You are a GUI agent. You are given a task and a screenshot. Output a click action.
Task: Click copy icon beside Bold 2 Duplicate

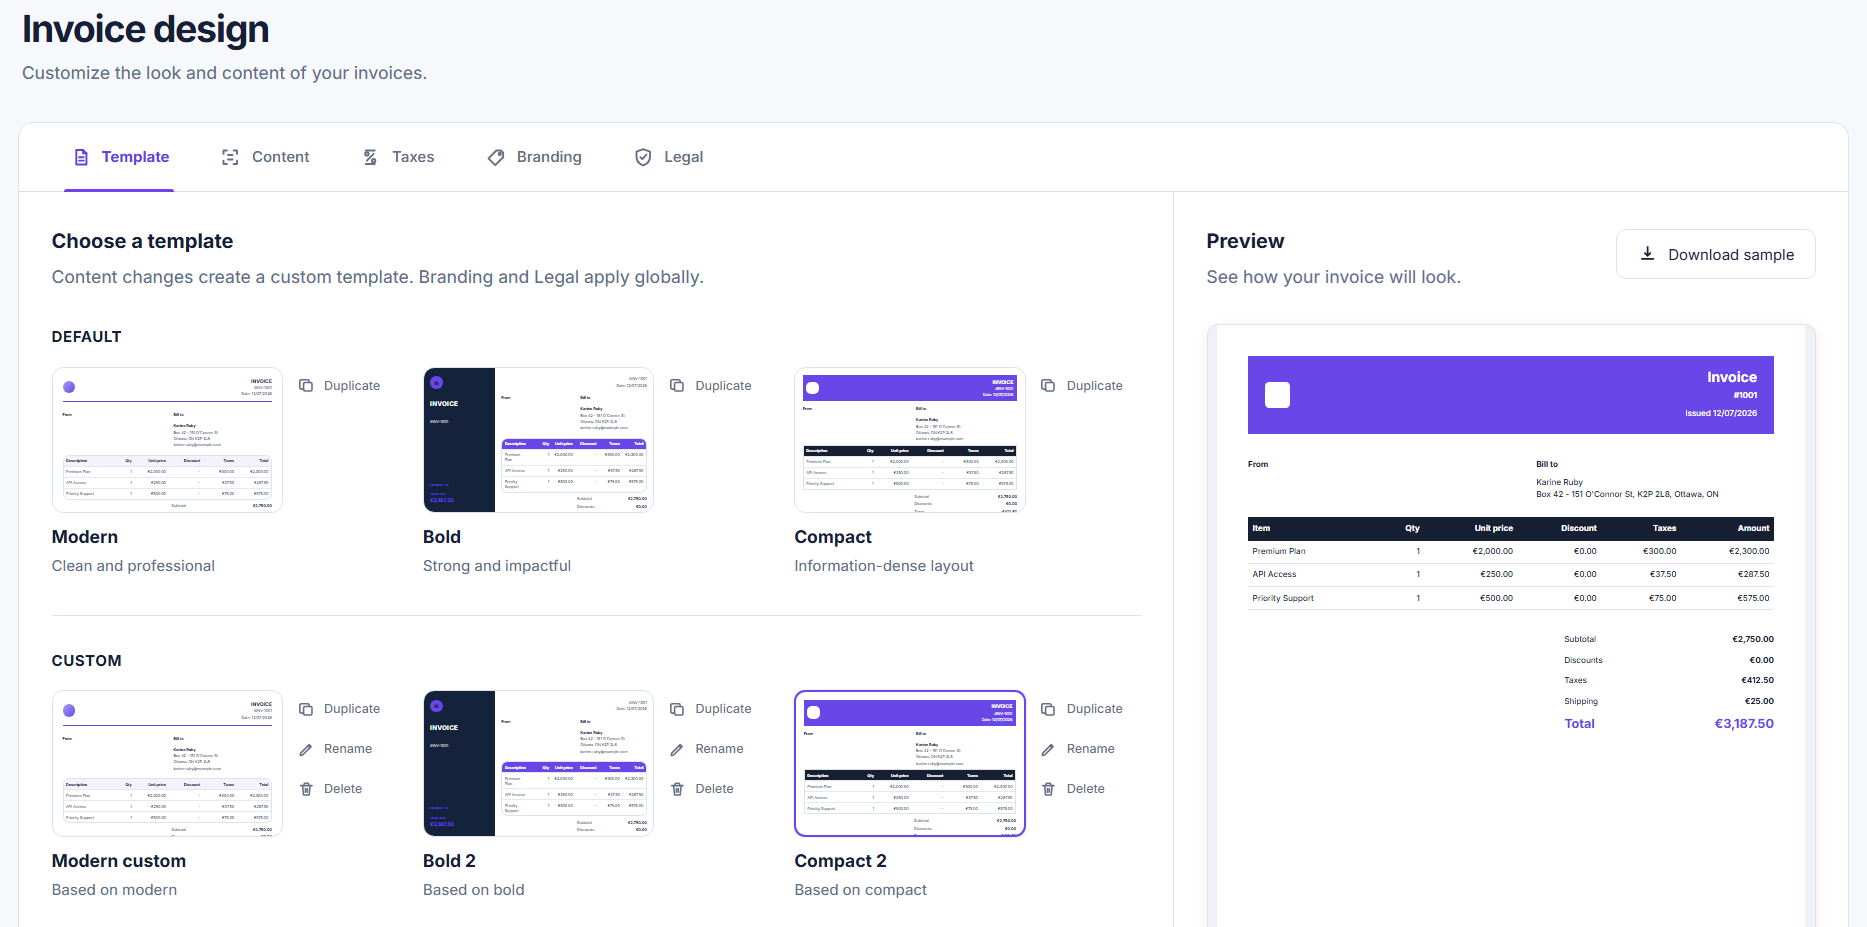click(x=677, y=709)
